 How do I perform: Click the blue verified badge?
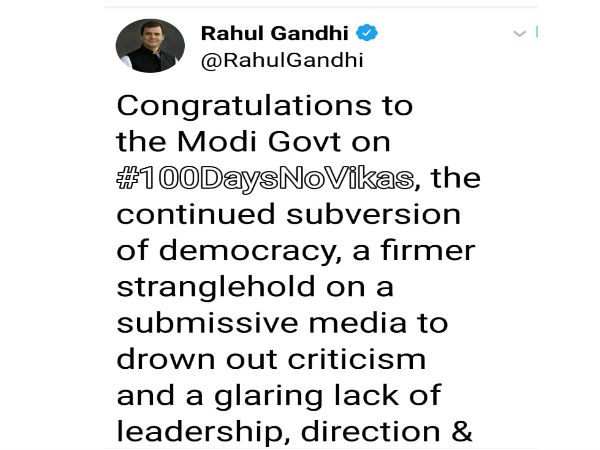click(x=368, y=33)
